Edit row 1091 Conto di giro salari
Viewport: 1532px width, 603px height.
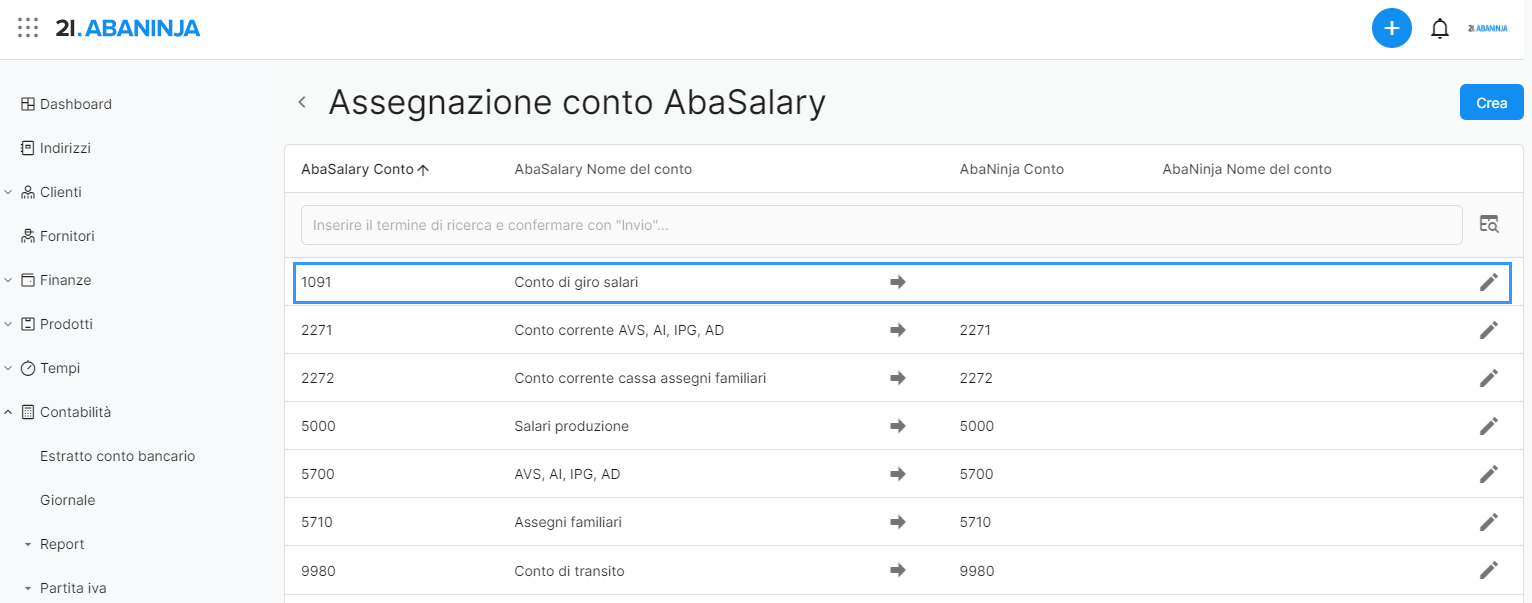point(1489,282)
